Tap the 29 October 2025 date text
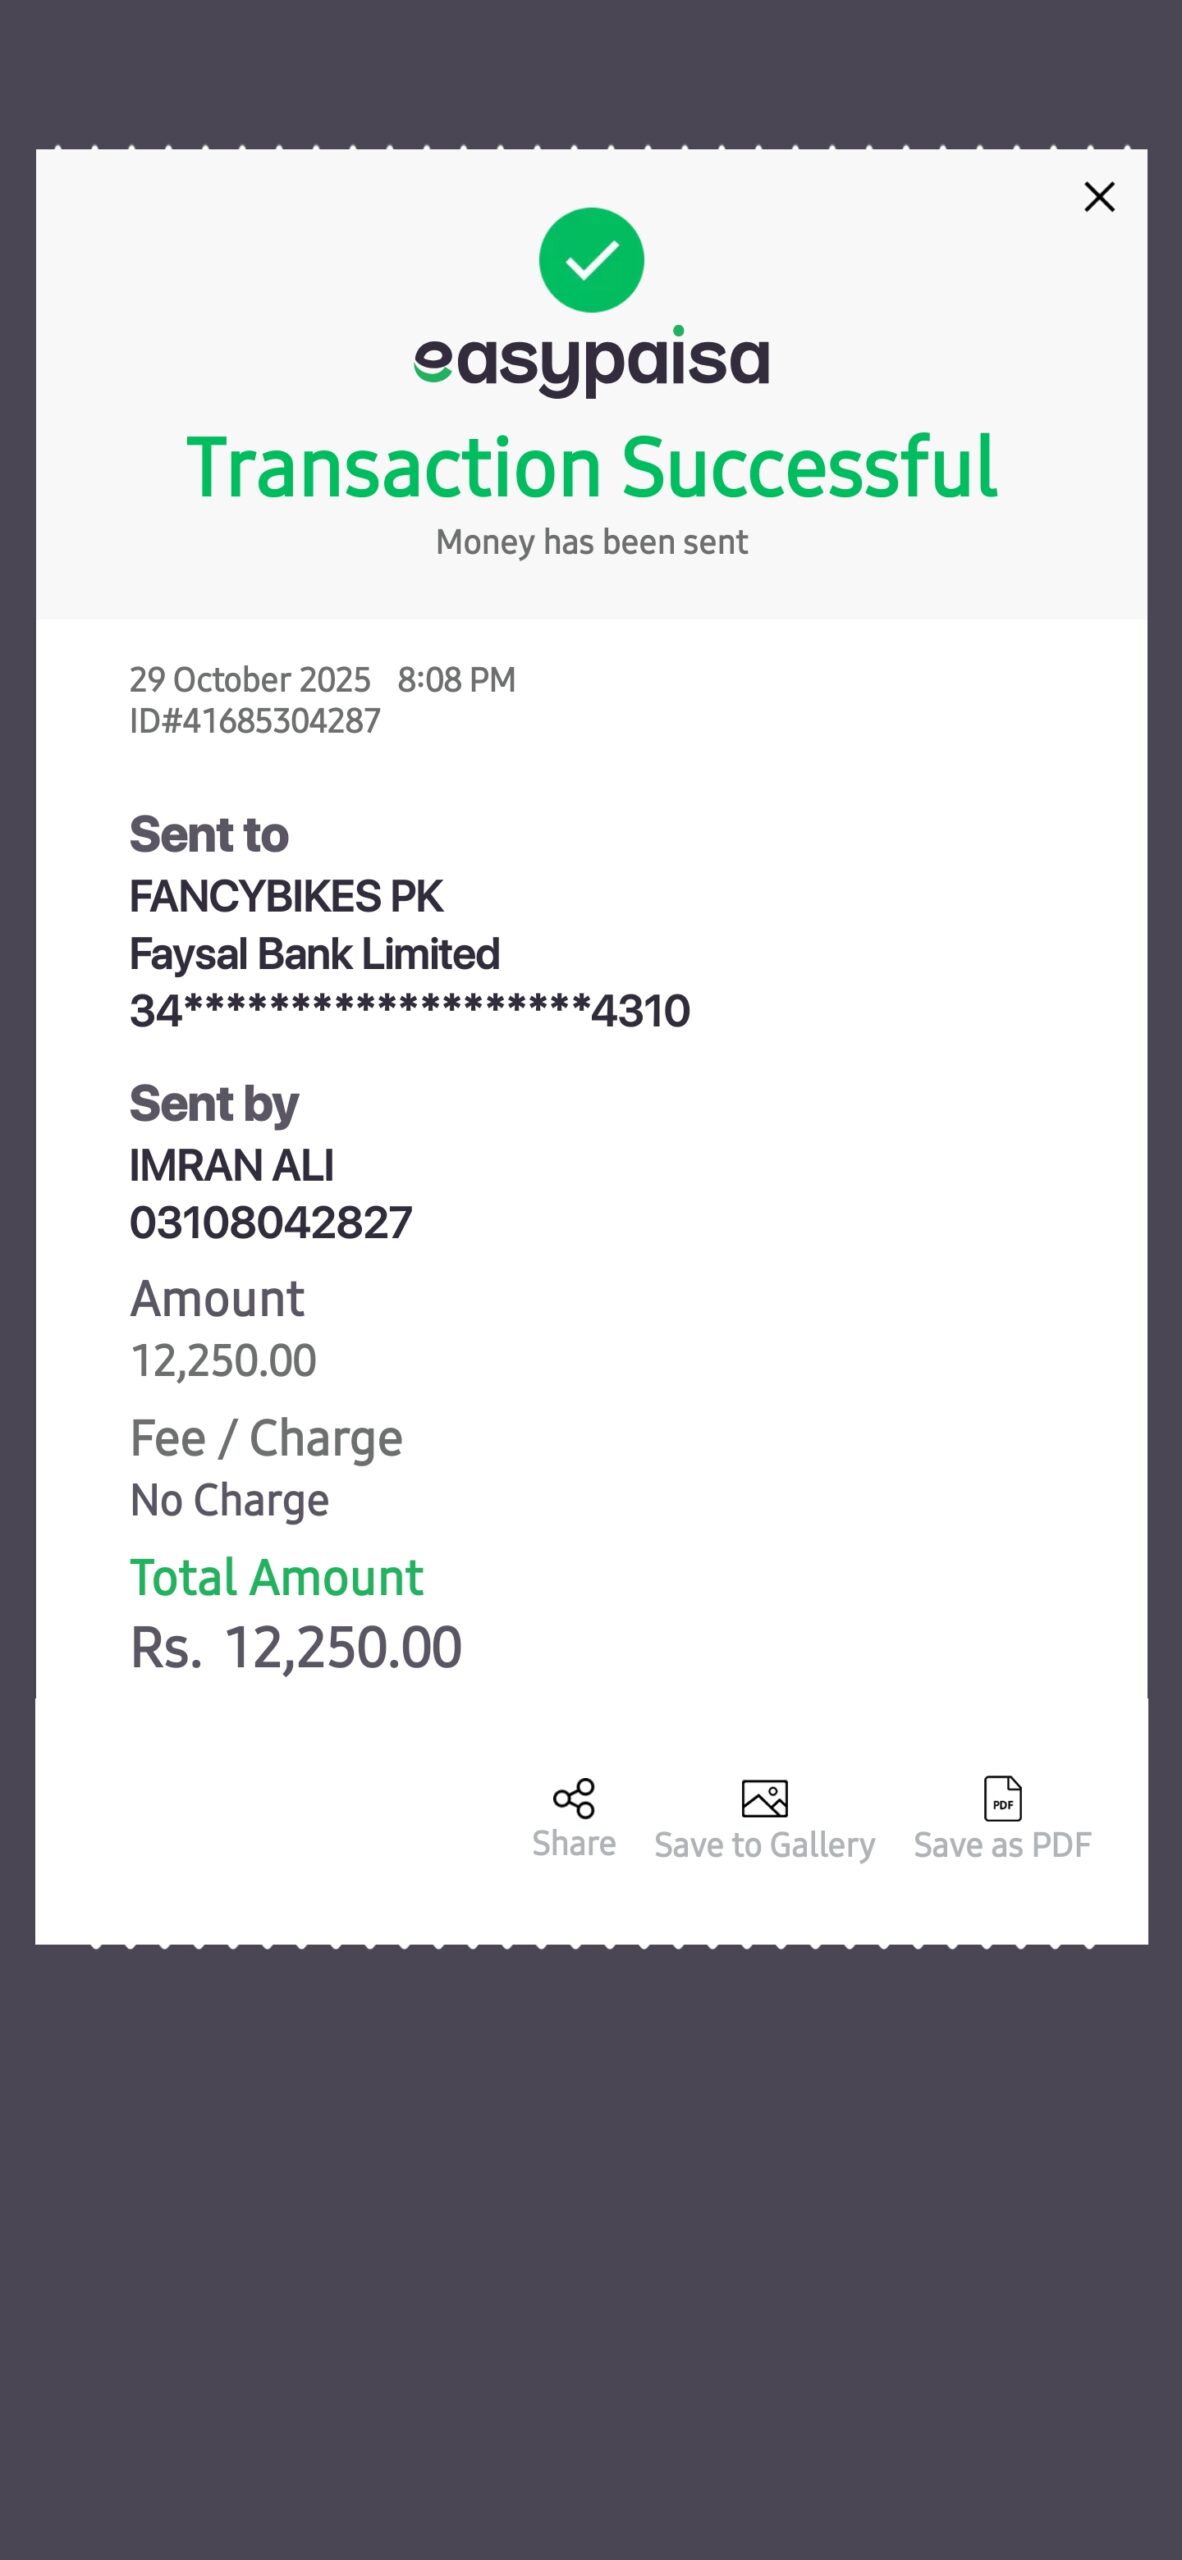Screen dimensions: 1182x2560 coord(250,680)
